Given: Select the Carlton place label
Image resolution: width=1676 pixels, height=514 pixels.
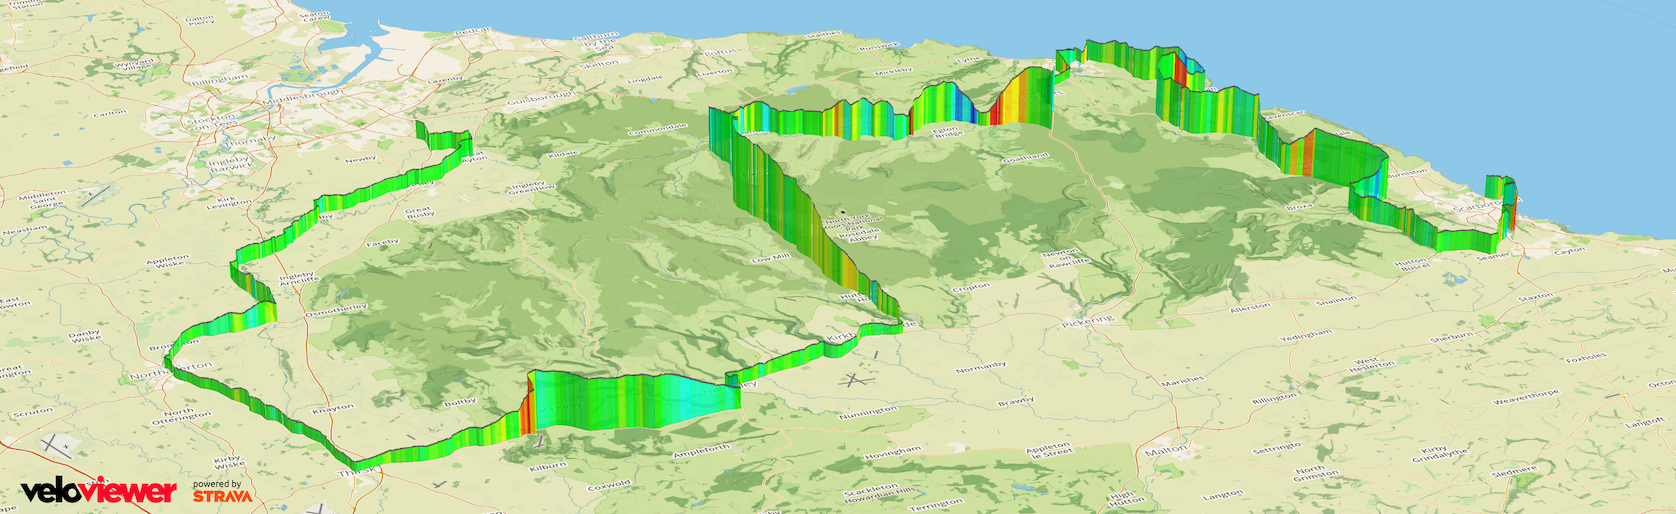Looking at the screenshot, I should [110, 113].
